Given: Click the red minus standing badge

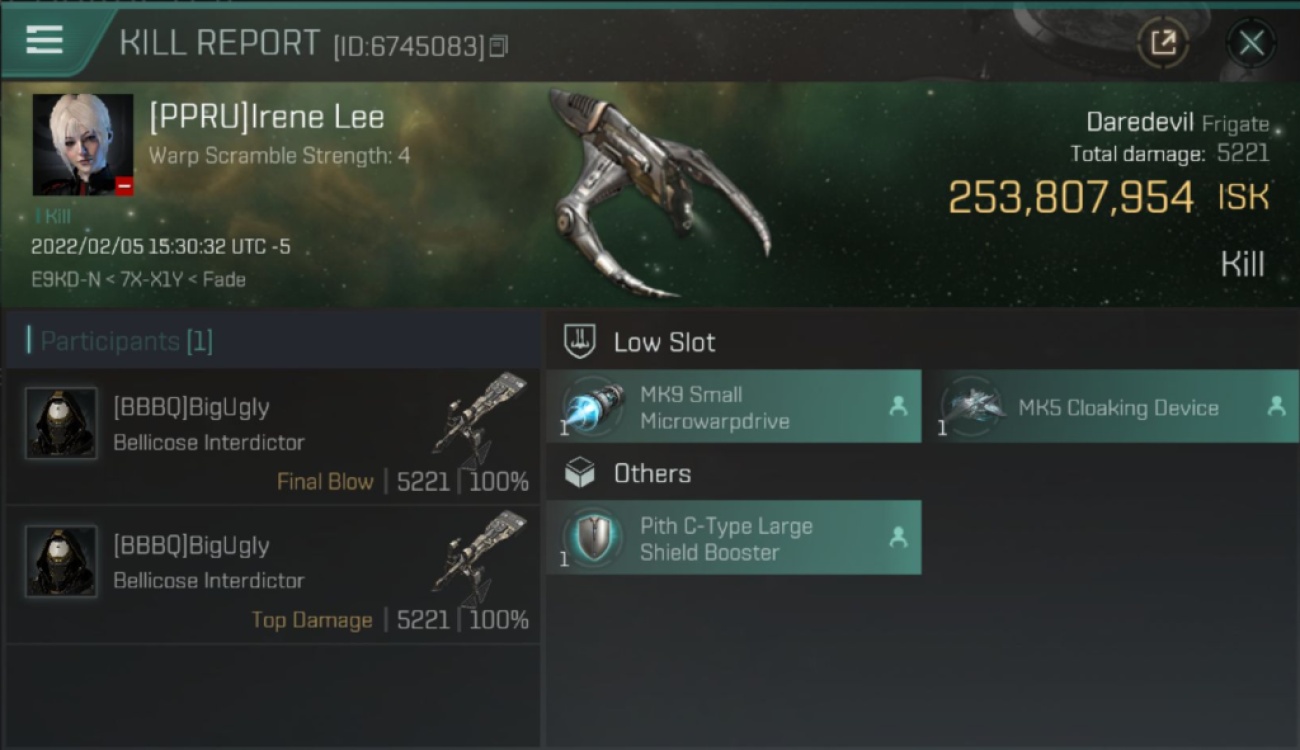Looking at the screenshot, I should pos(124,186).
